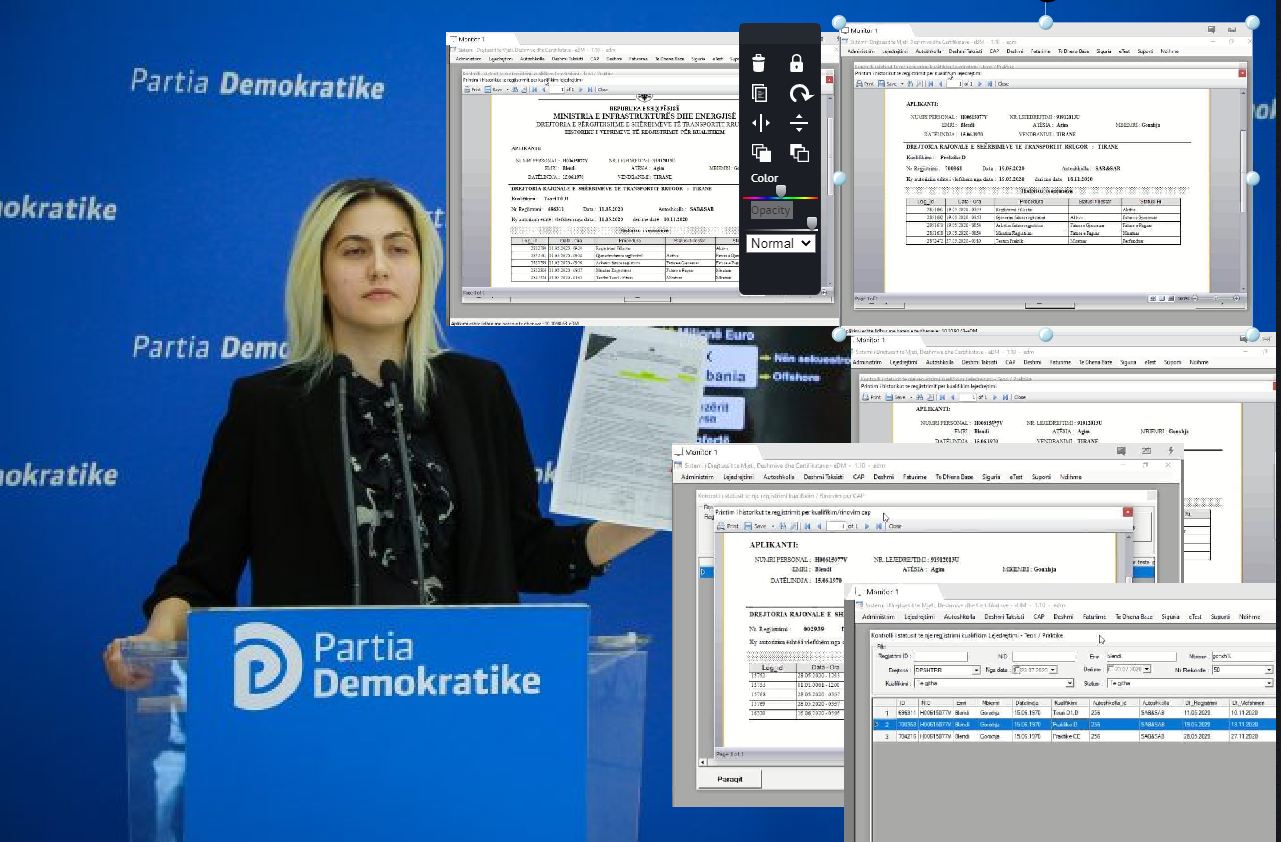This screenshot has height=842, width=1281.
Task: Open Te Dhena Baze menu in rinovim cap window
Action: [x=954, y=477]
